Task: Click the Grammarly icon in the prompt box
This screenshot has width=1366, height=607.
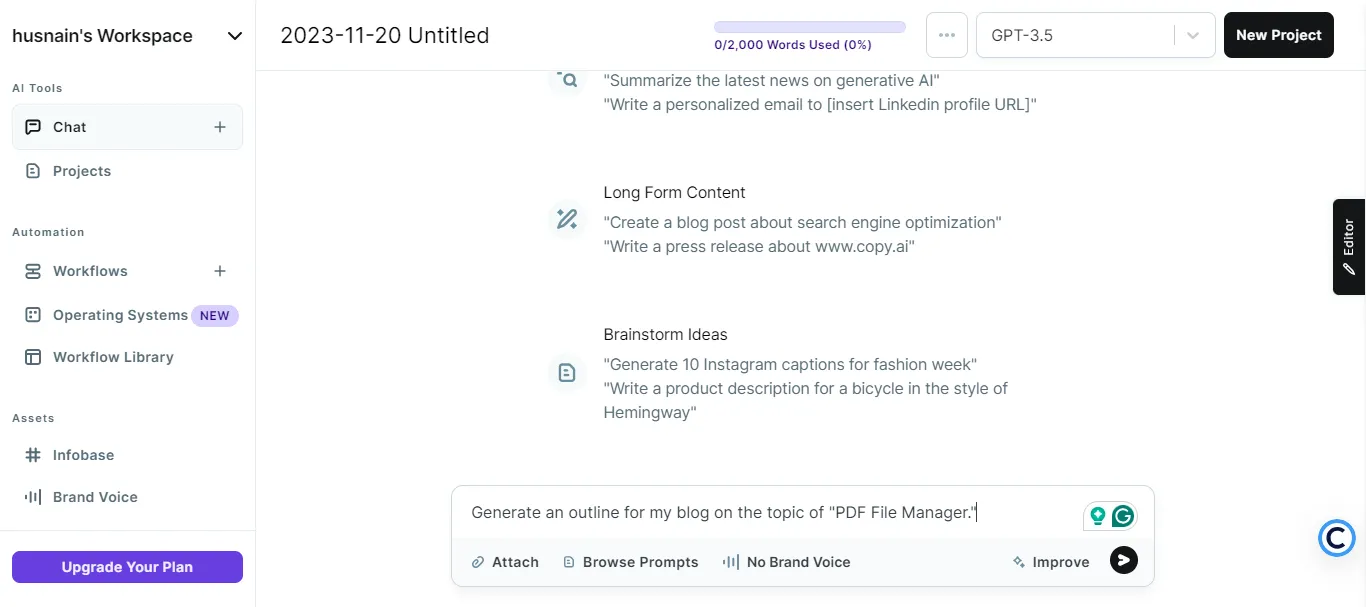Action: 1123,516
